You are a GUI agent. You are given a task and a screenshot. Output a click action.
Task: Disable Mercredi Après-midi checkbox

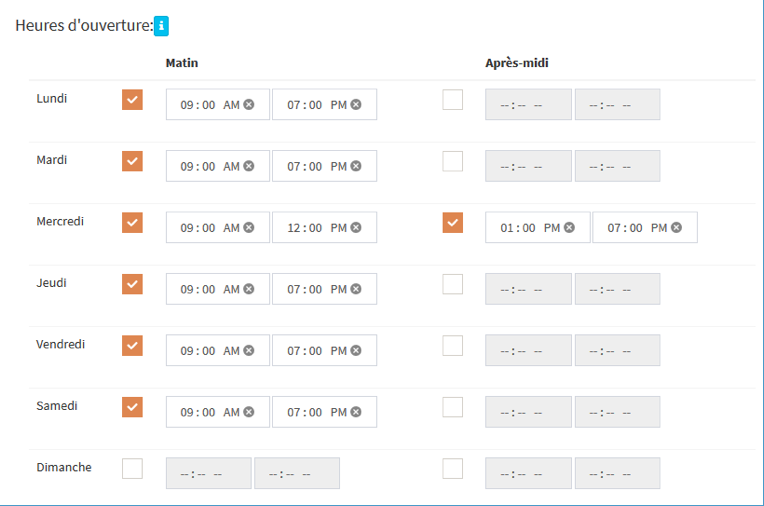[453, 222]
